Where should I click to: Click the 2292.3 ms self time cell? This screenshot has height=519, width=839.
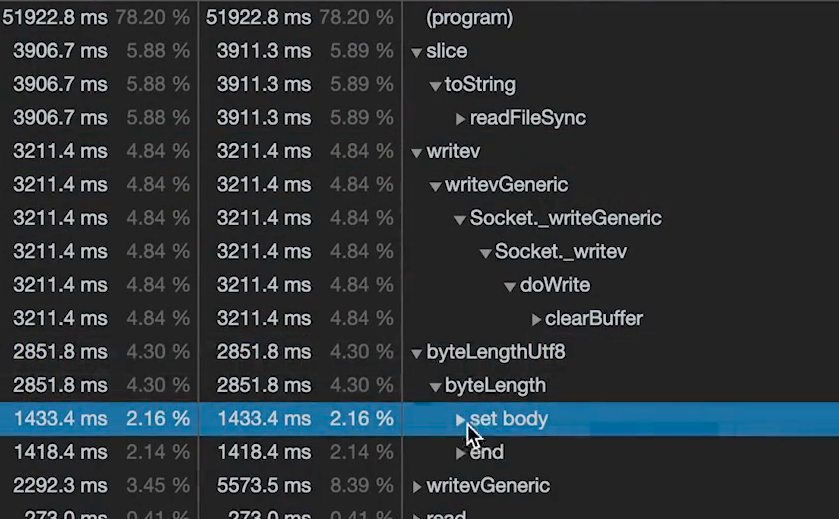[60, 486]
